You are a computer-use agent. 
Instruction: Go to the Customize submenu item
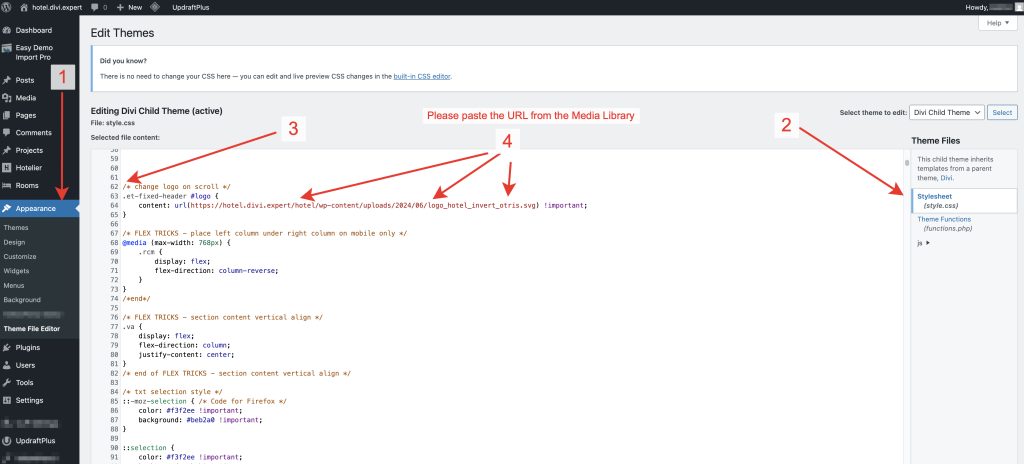20,256
